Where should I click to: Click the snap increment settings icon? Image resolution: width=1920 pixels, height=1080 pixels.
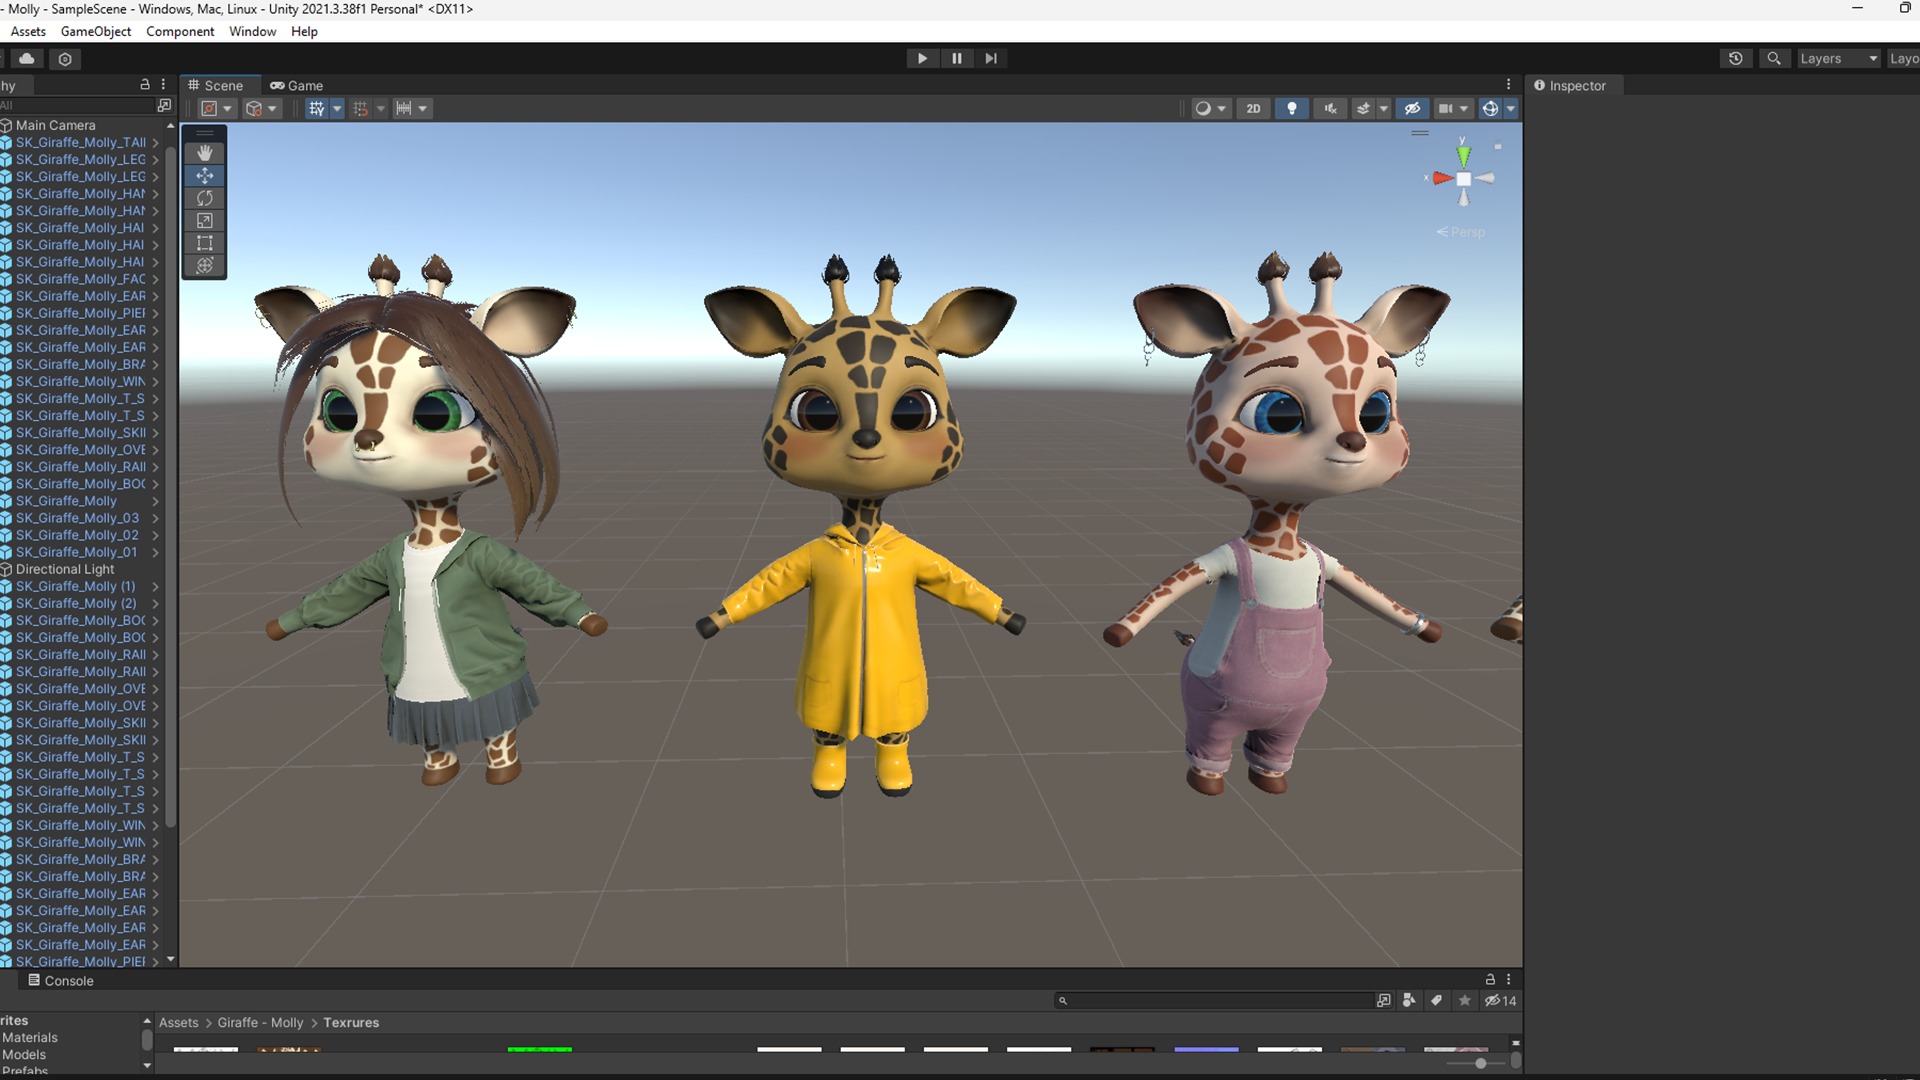click(410, 108)
